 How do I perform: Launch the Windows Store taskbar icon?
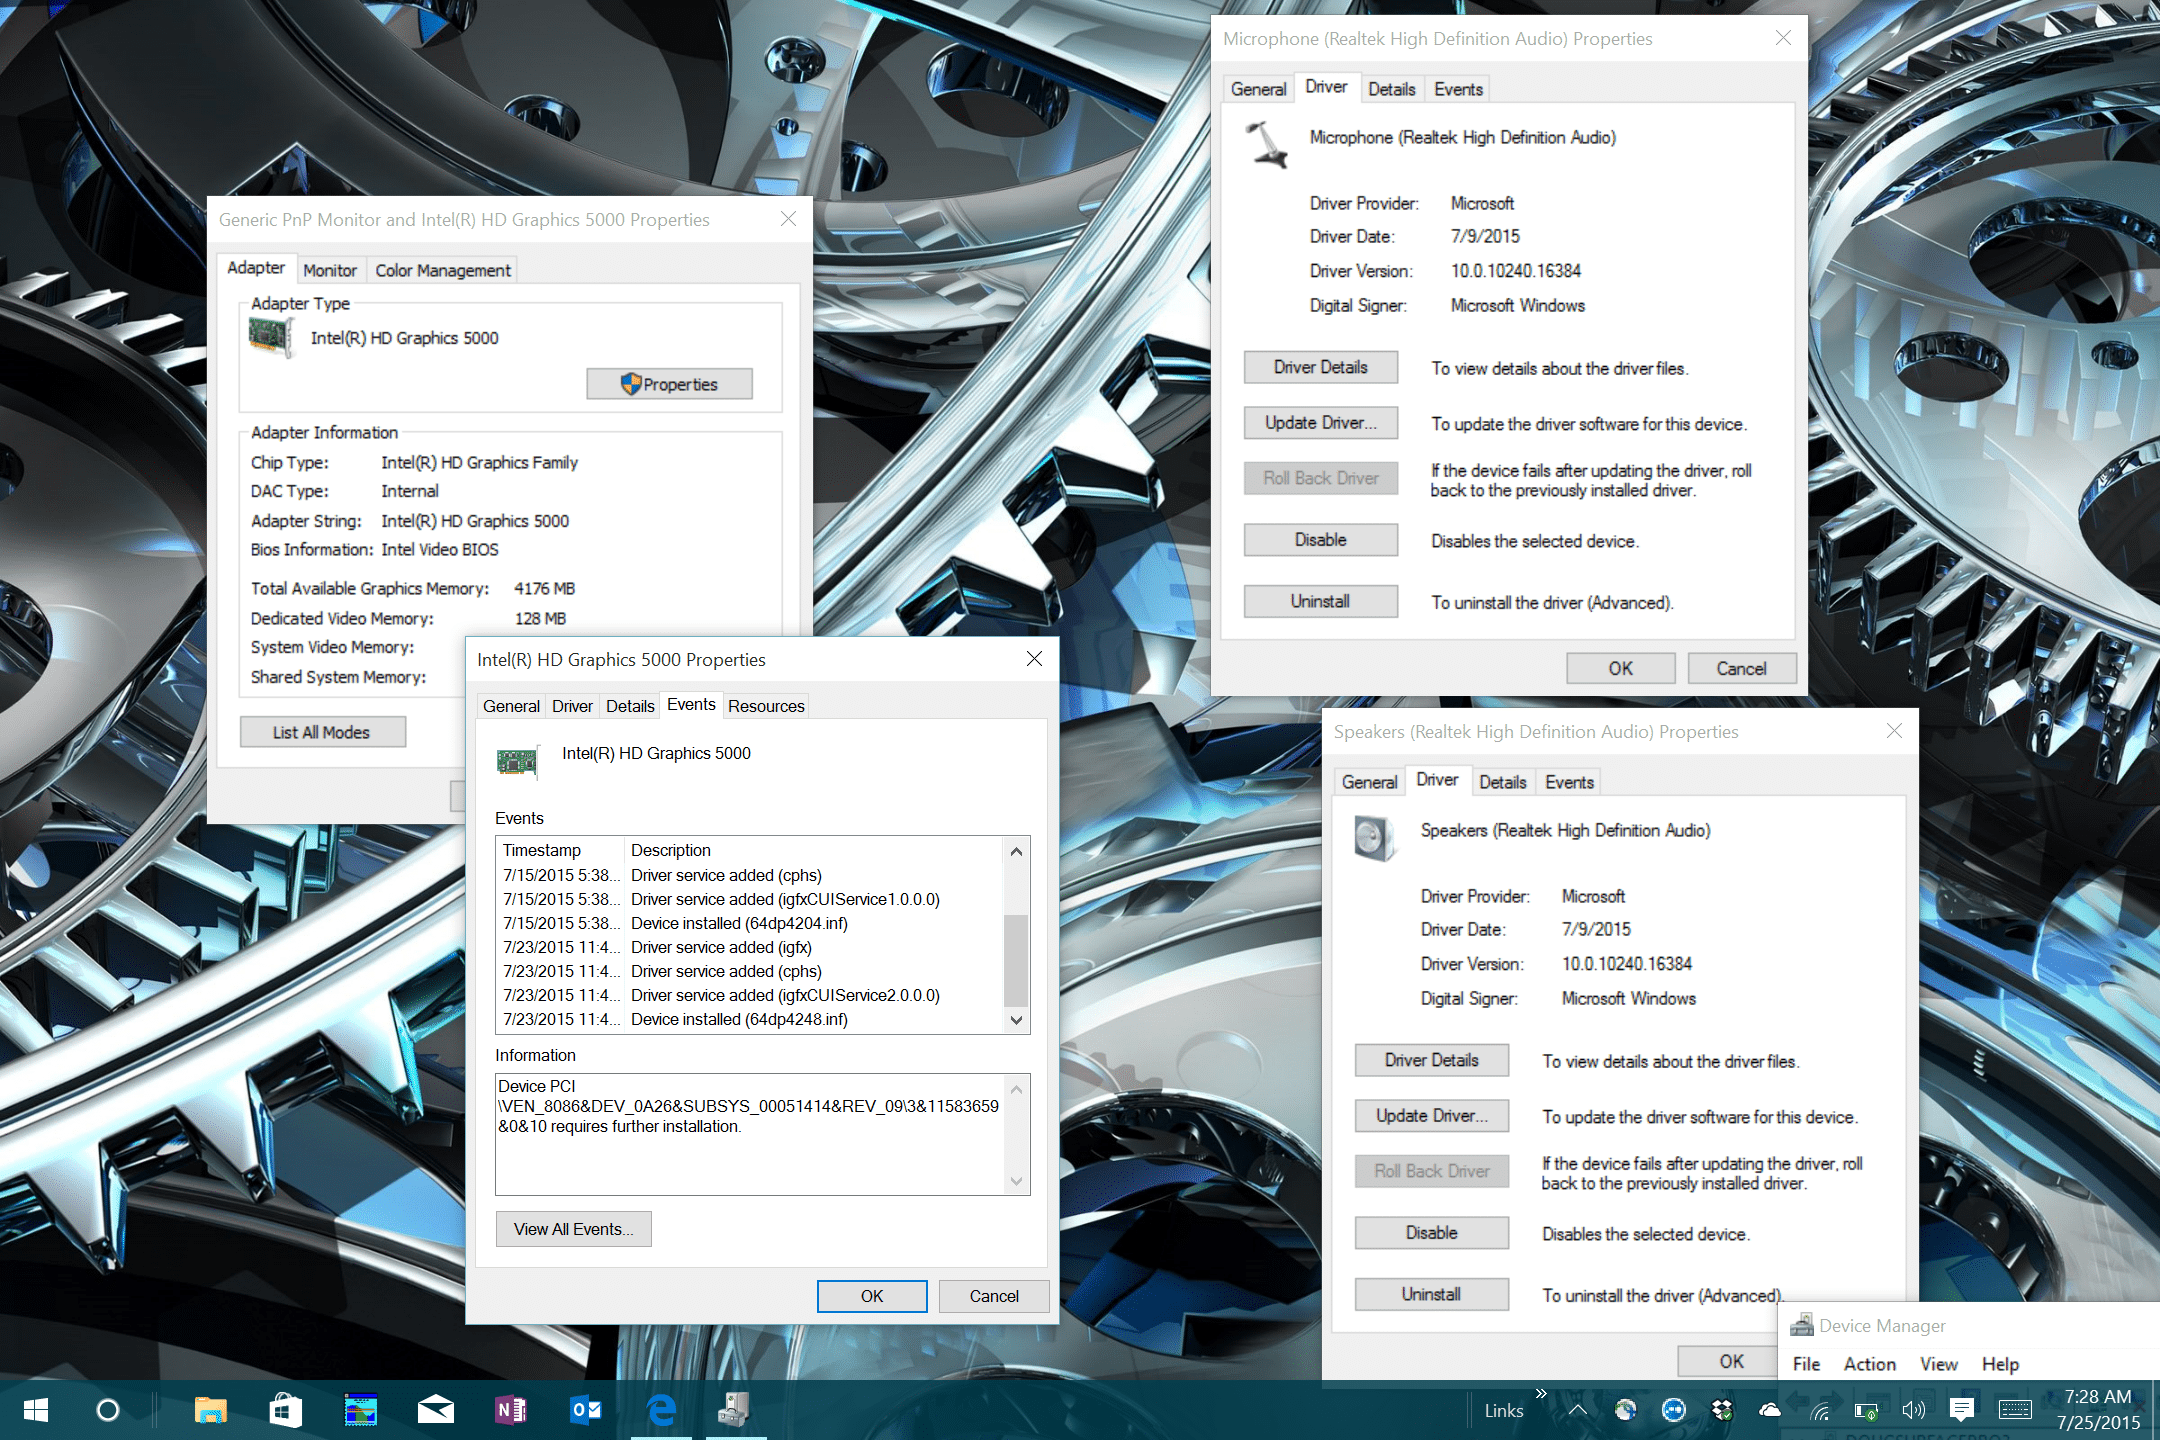click(x=285, y=1410)
